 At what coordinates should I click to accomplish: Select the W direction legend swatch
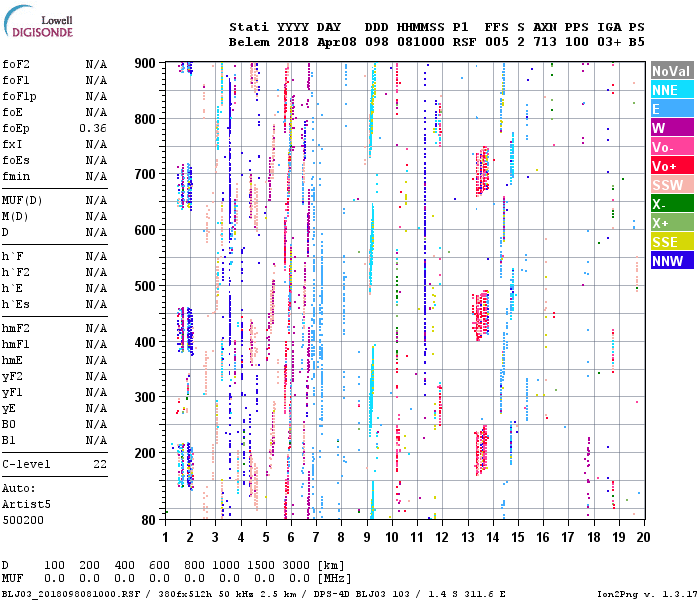click(672, 128)
